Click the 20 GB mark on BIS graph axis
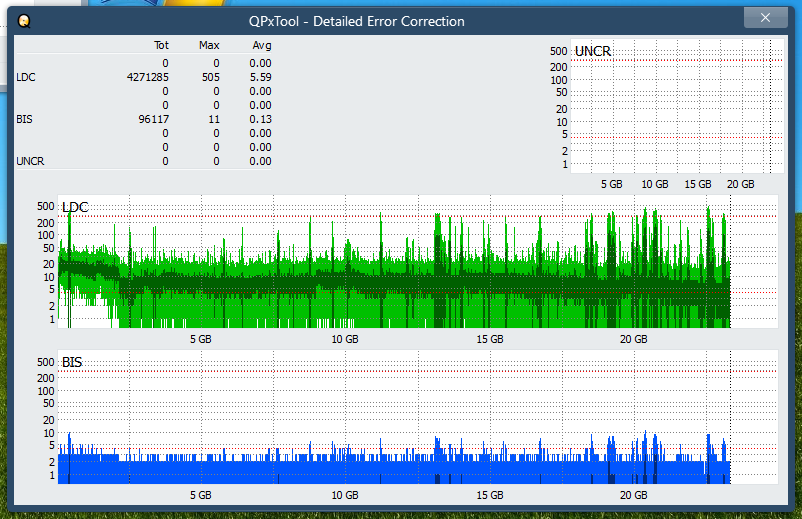This screenshot has height=519, width=802. pyautogui.click(x=633, y=495)
